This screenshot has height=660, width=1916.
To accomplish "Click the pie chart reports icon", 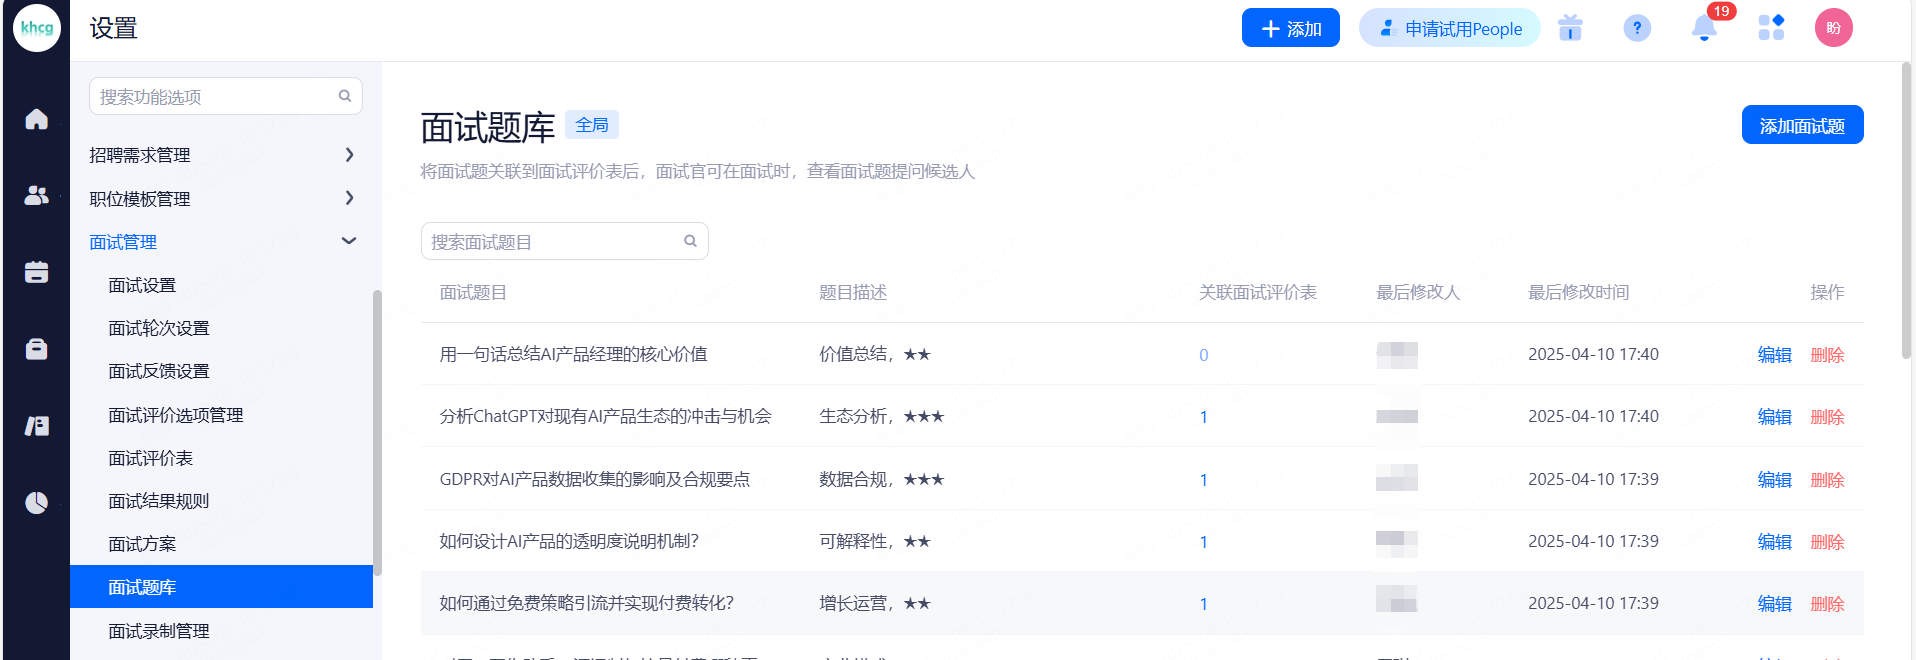I will 36,502.
